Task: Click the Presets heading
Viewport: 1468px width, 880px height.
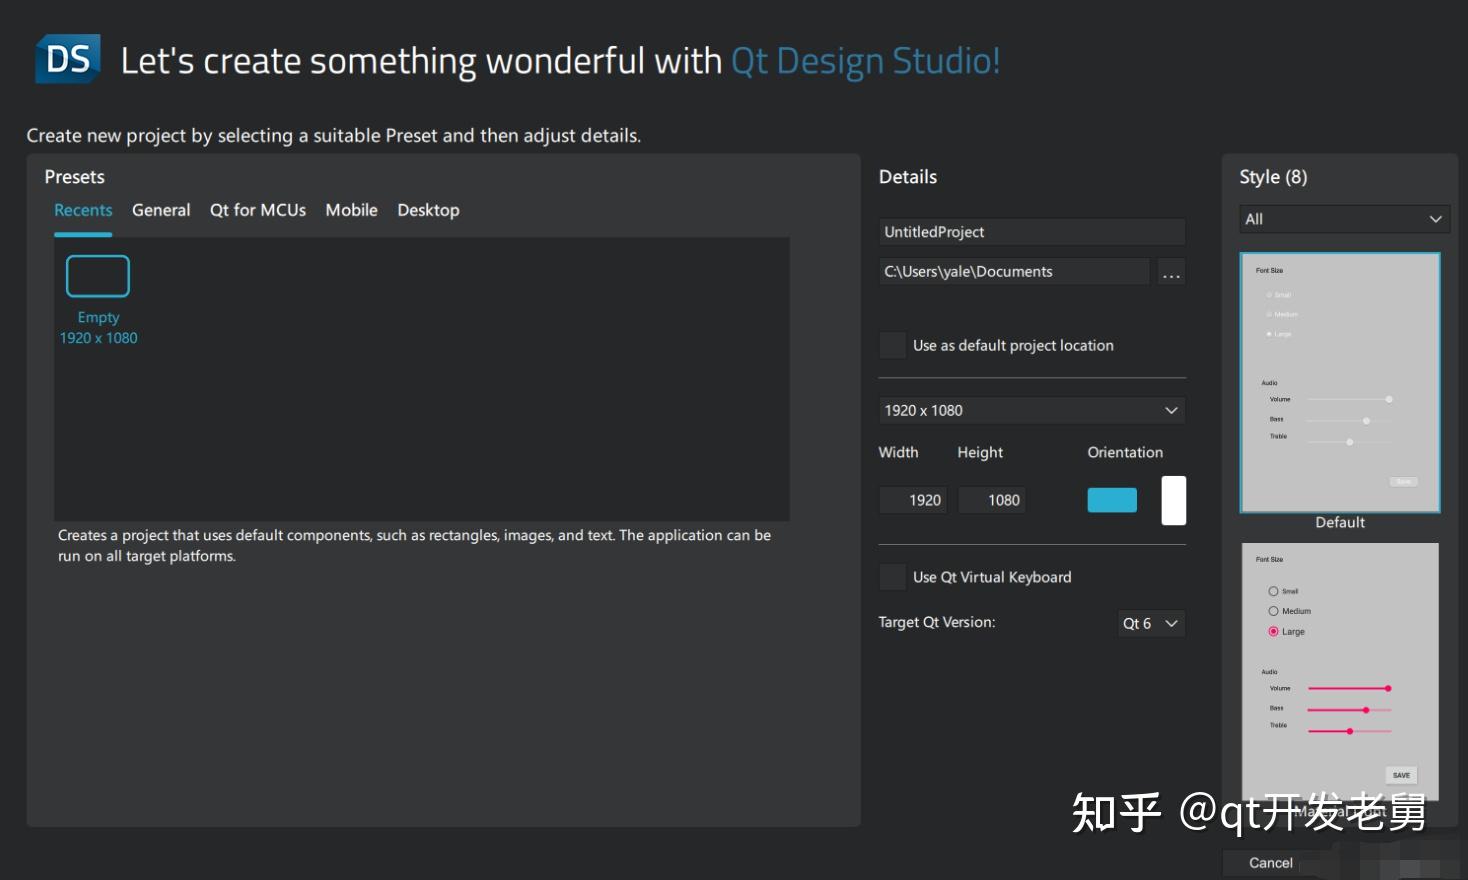Action: click(x=75, y=177)
